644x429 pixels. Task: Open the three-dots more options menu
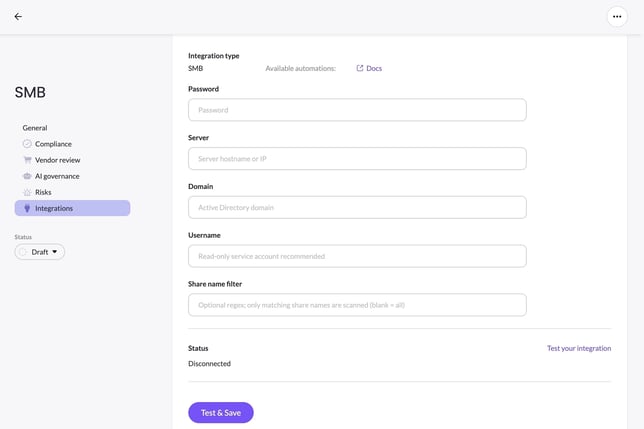point(617,16)
